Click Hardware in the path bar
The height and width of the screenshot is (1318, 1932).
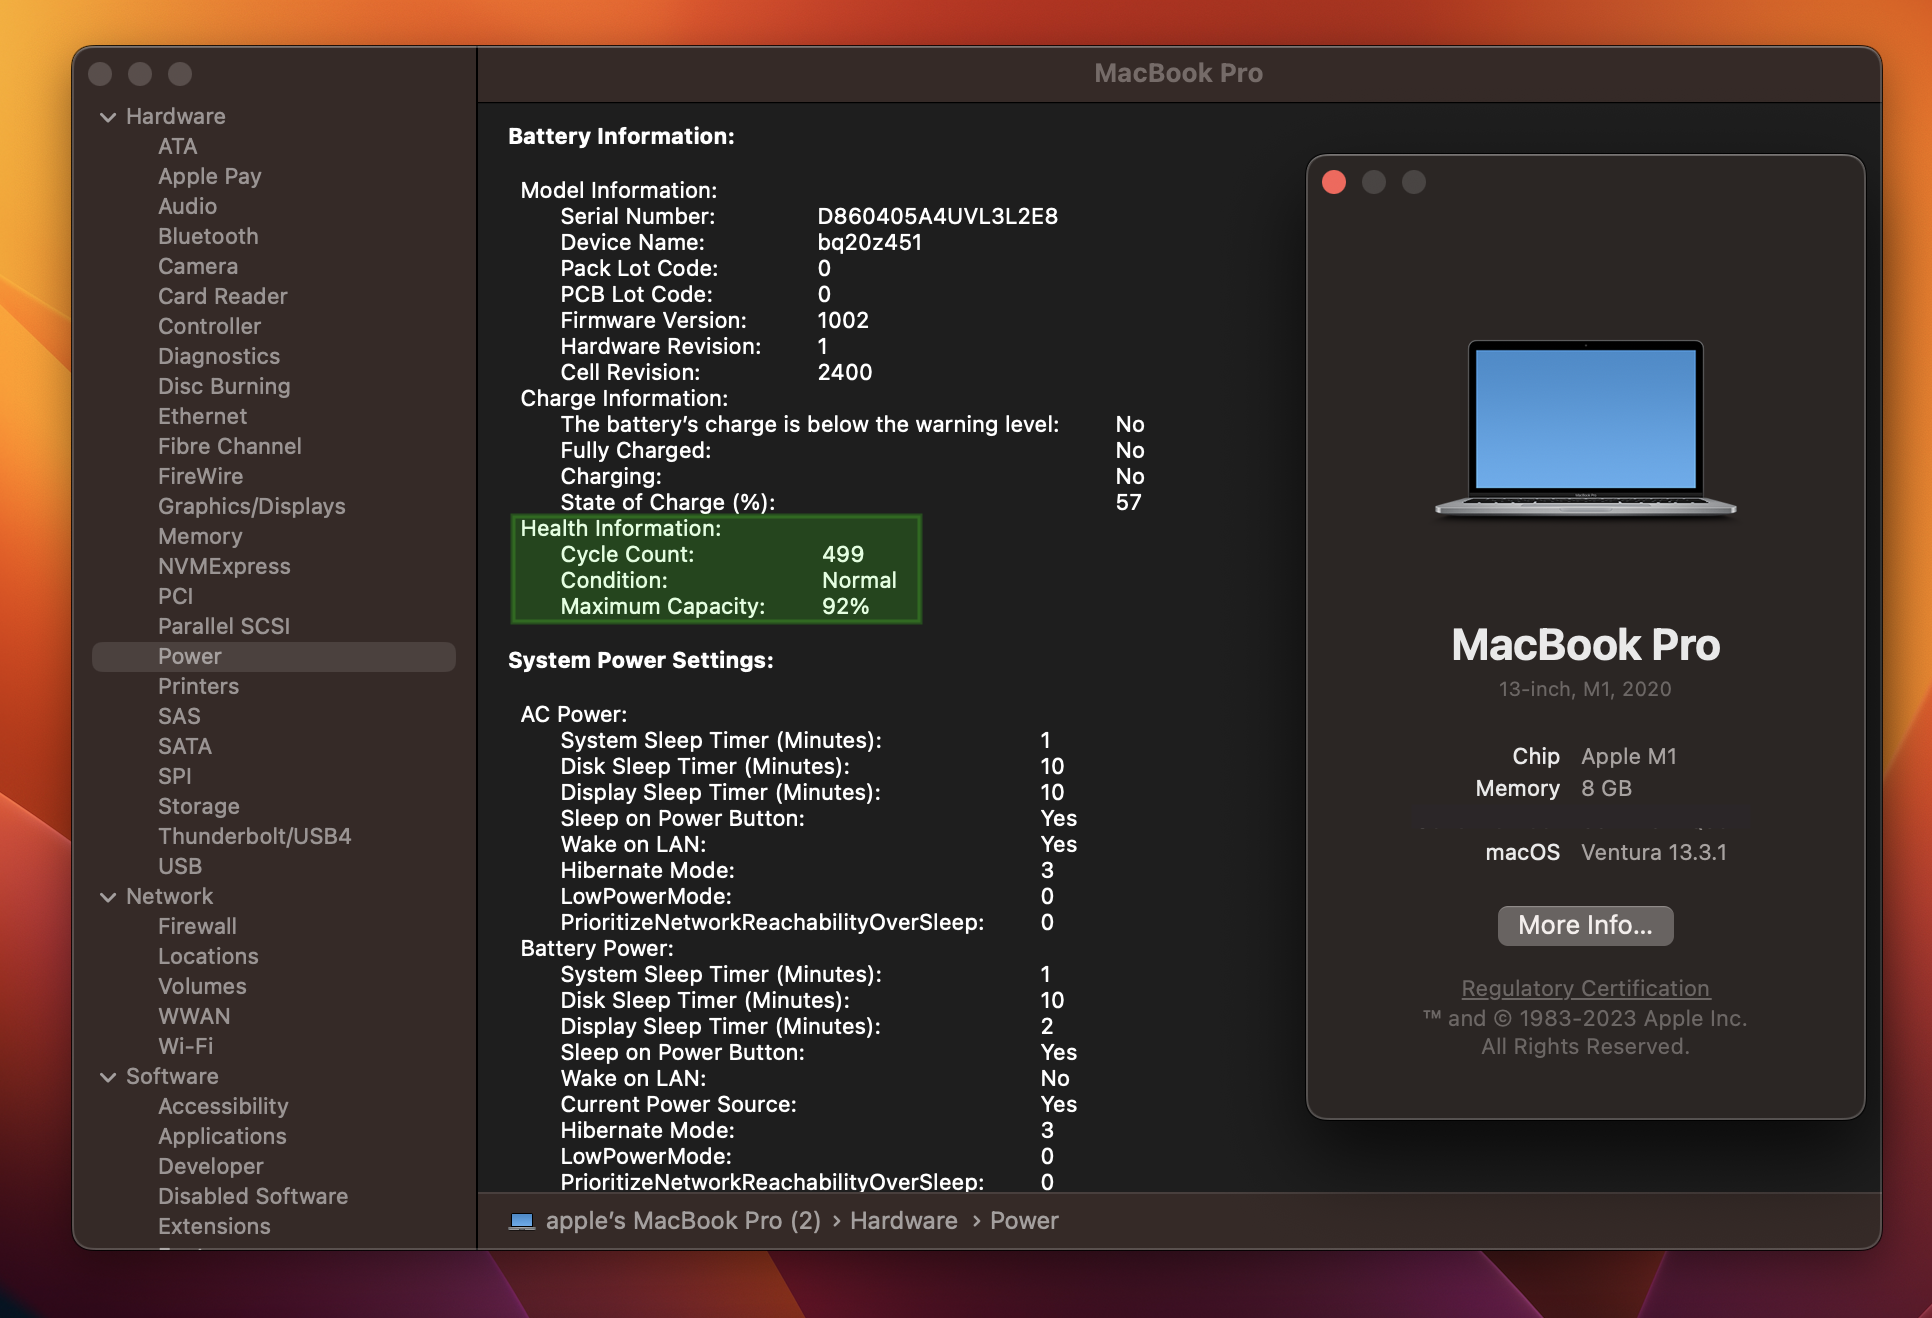(x=903, y=1221)
